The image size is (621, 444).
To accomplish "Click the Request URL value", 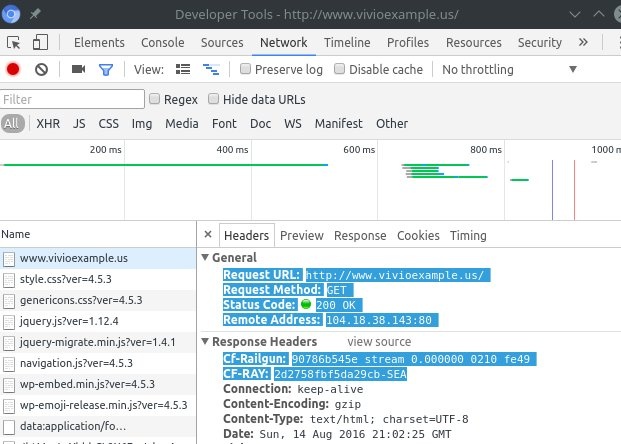I will click(x=398, y=275).
